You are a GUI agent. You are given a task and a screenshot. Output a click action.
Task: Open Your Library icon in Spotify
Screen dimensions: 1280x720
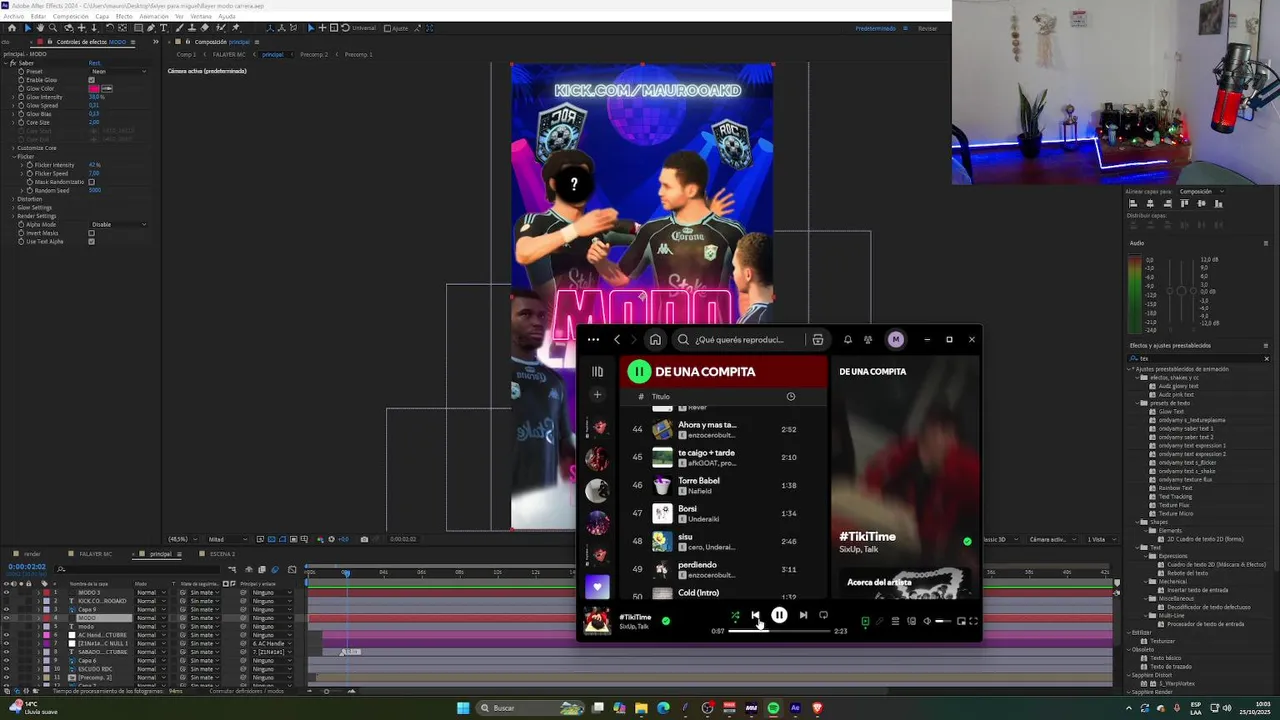click(597, 372)
